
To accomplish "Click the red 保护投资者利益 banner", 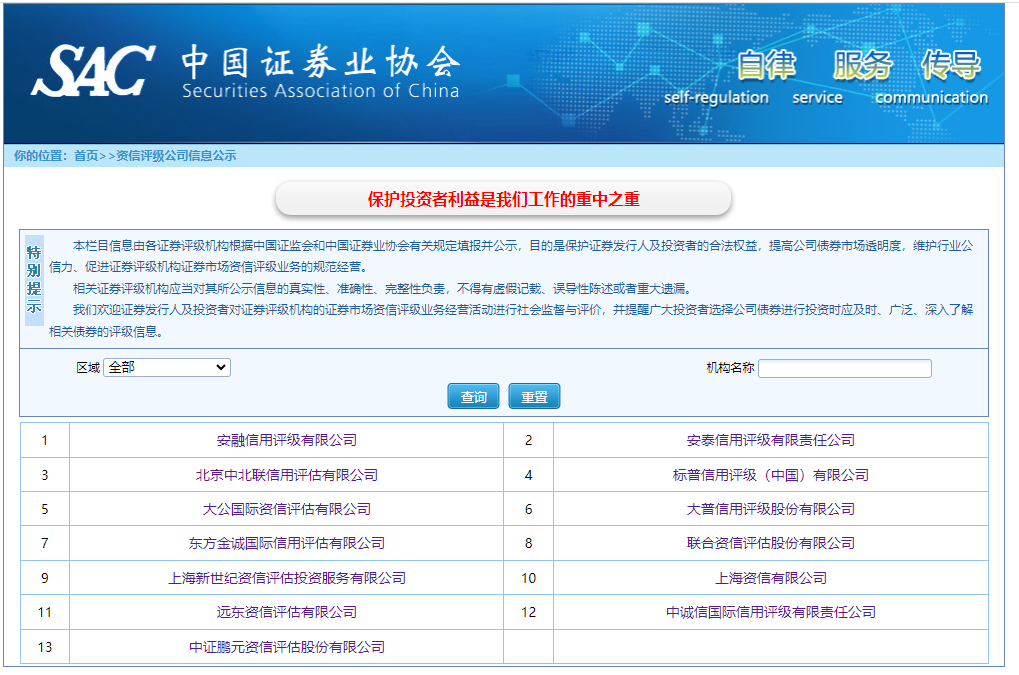I will pyautogui.click(x=504, y=199).
